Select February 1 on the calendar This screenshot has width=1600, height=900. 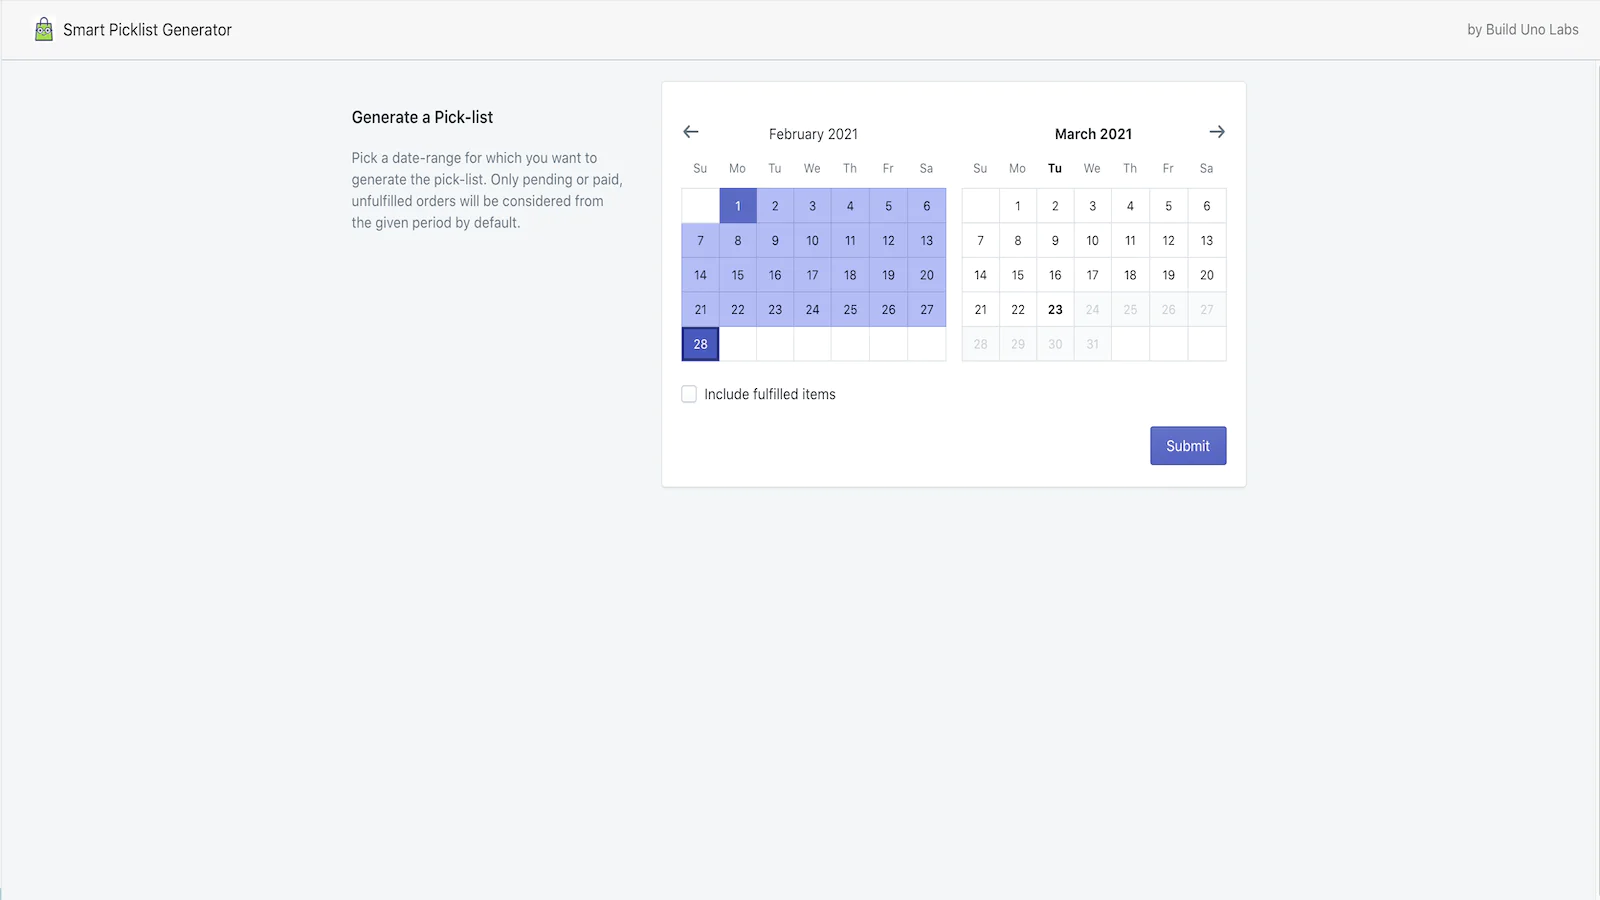tap(737, 205)
